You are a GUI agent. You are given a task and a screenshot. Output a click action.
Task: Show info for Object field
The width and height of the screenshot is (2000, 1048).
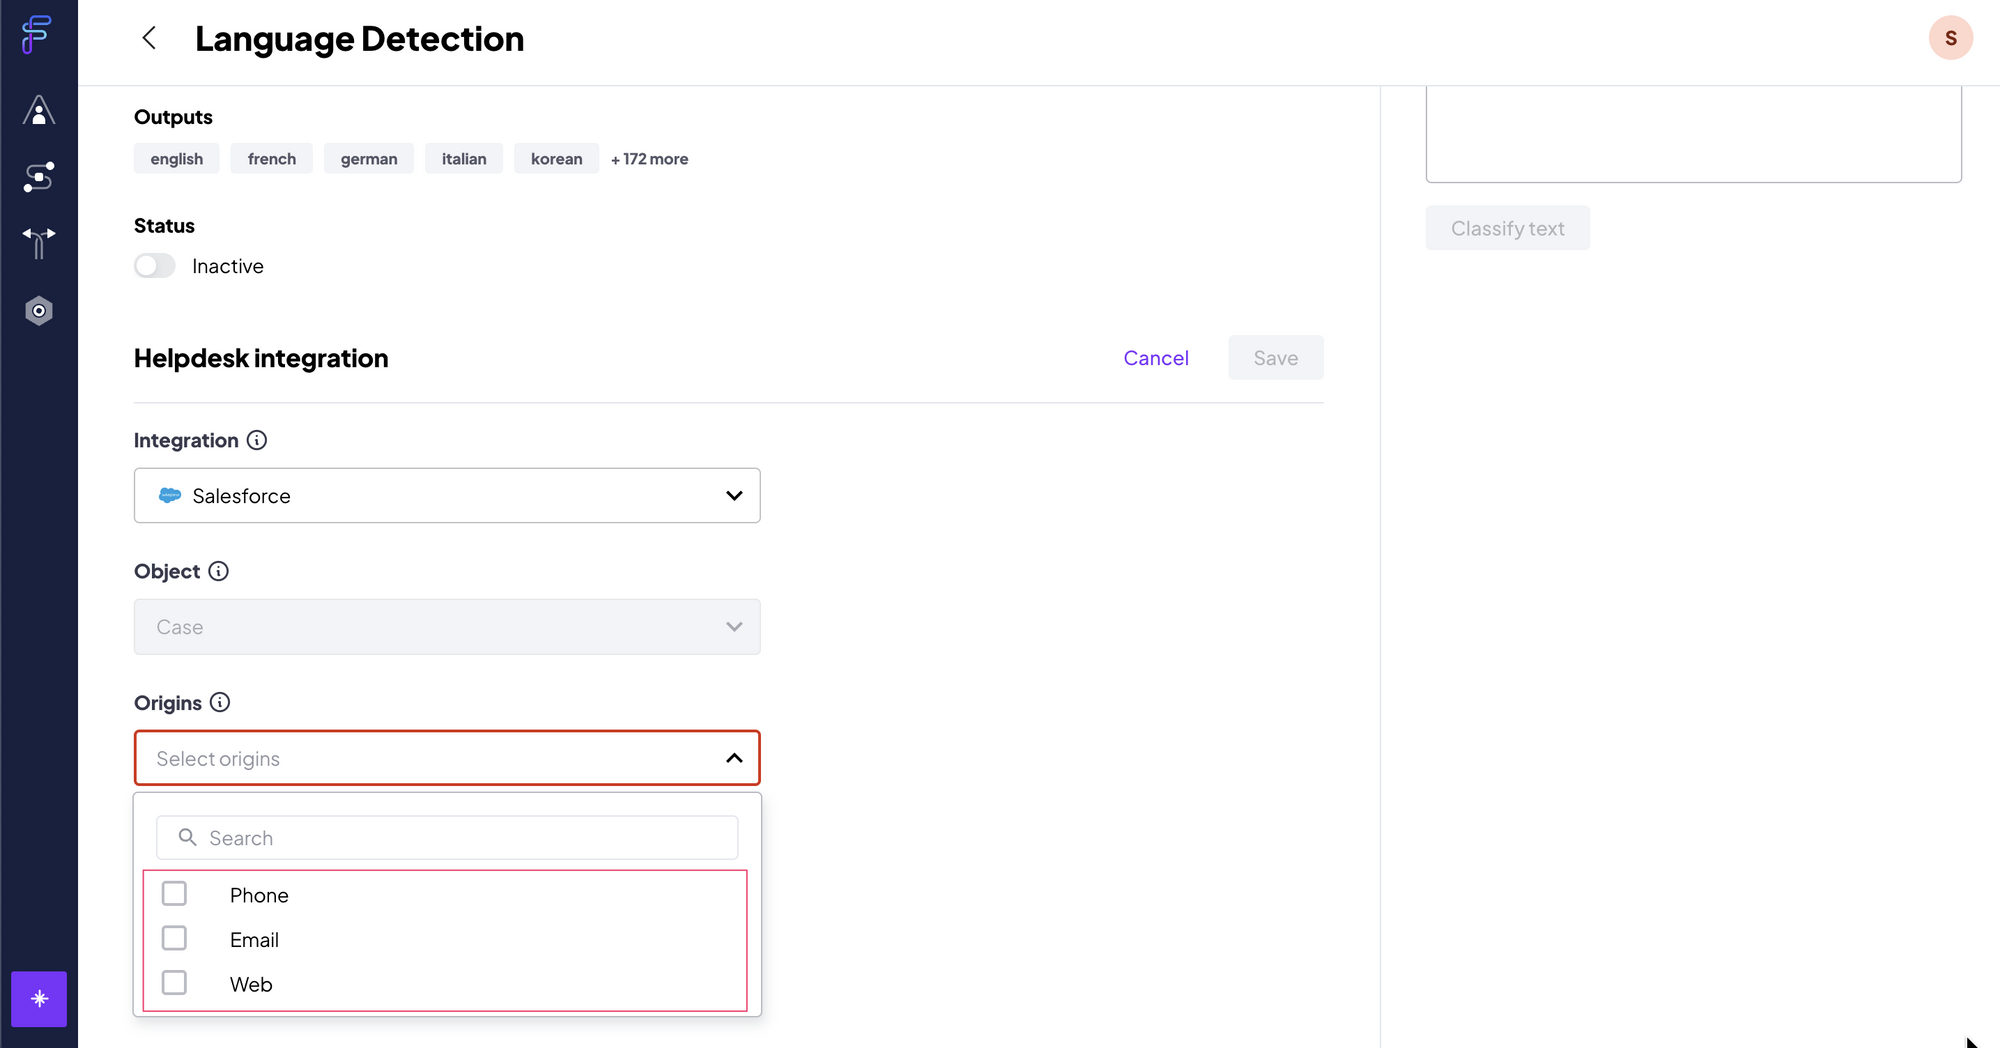[x=218, y=571]
